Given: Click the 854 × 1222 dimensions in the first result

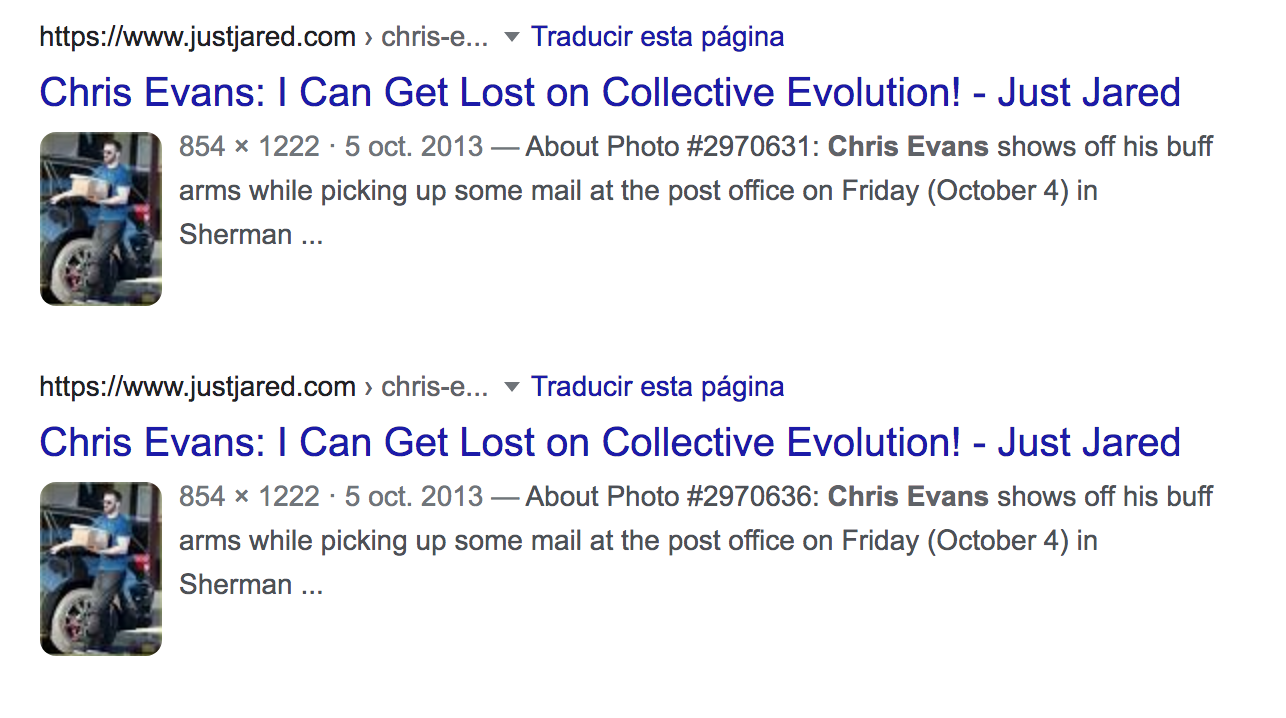Looking at the screenshot, I should click(x=249, y=147).
